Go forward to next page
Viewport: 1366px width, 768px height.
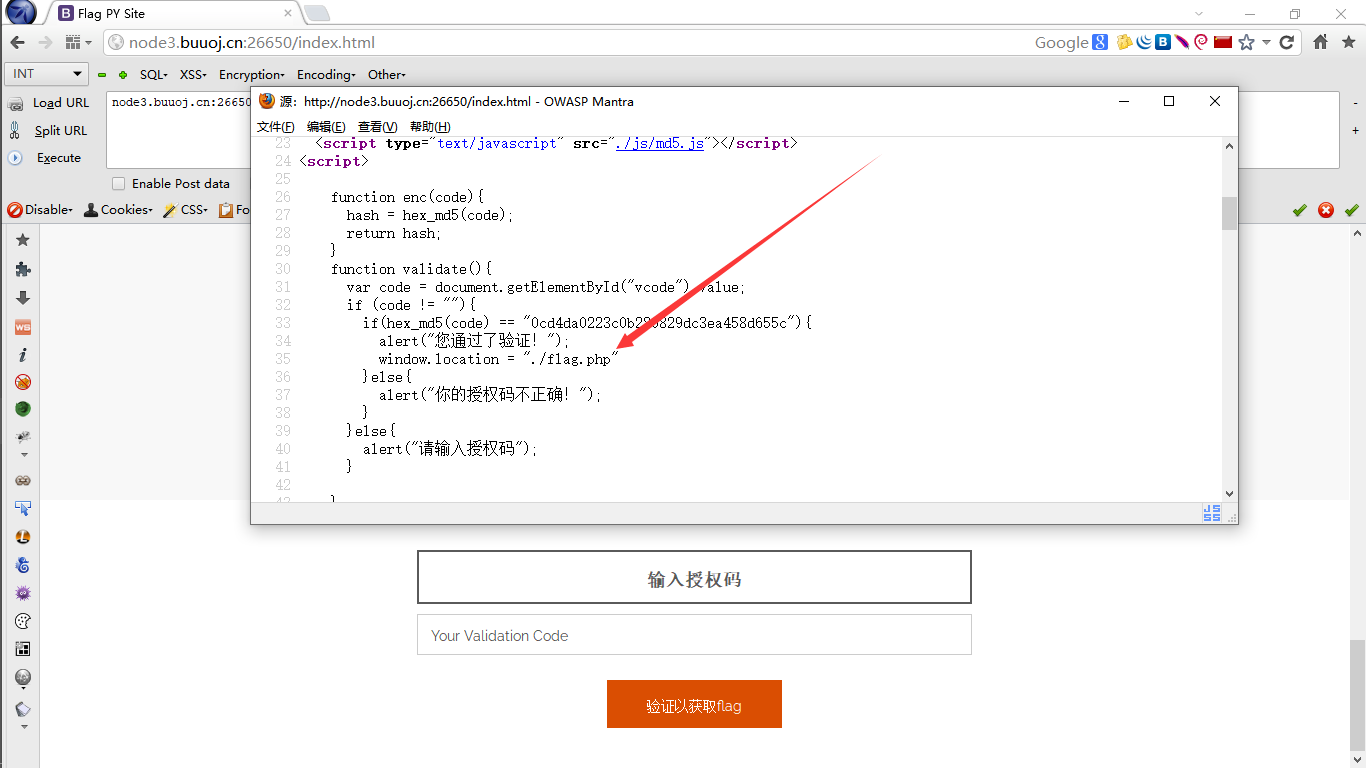(x=45, y=42)
